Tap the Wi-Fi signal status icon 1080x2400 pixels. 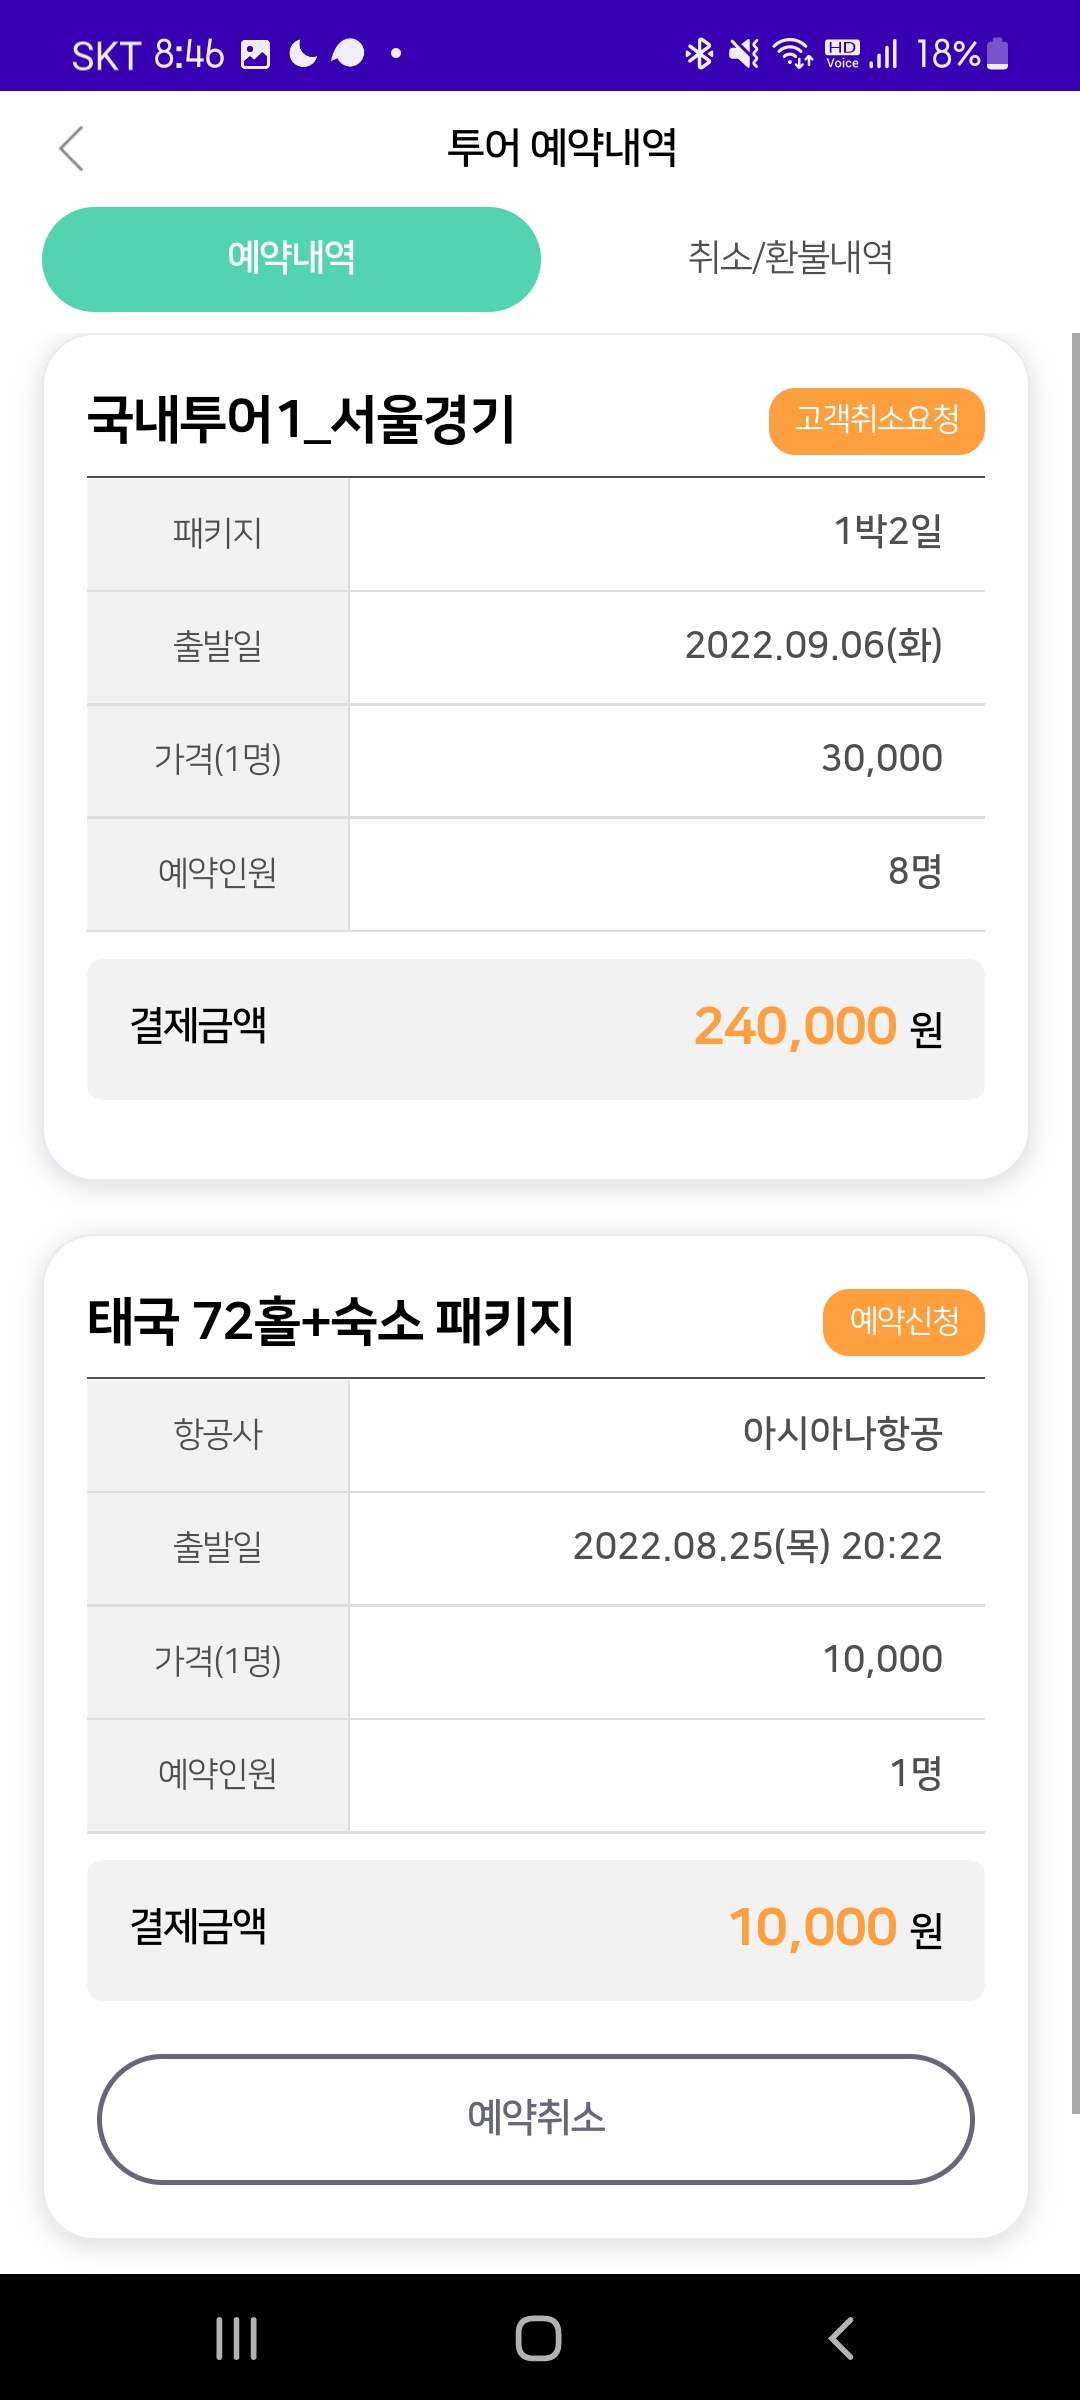[x=793, y=53]
